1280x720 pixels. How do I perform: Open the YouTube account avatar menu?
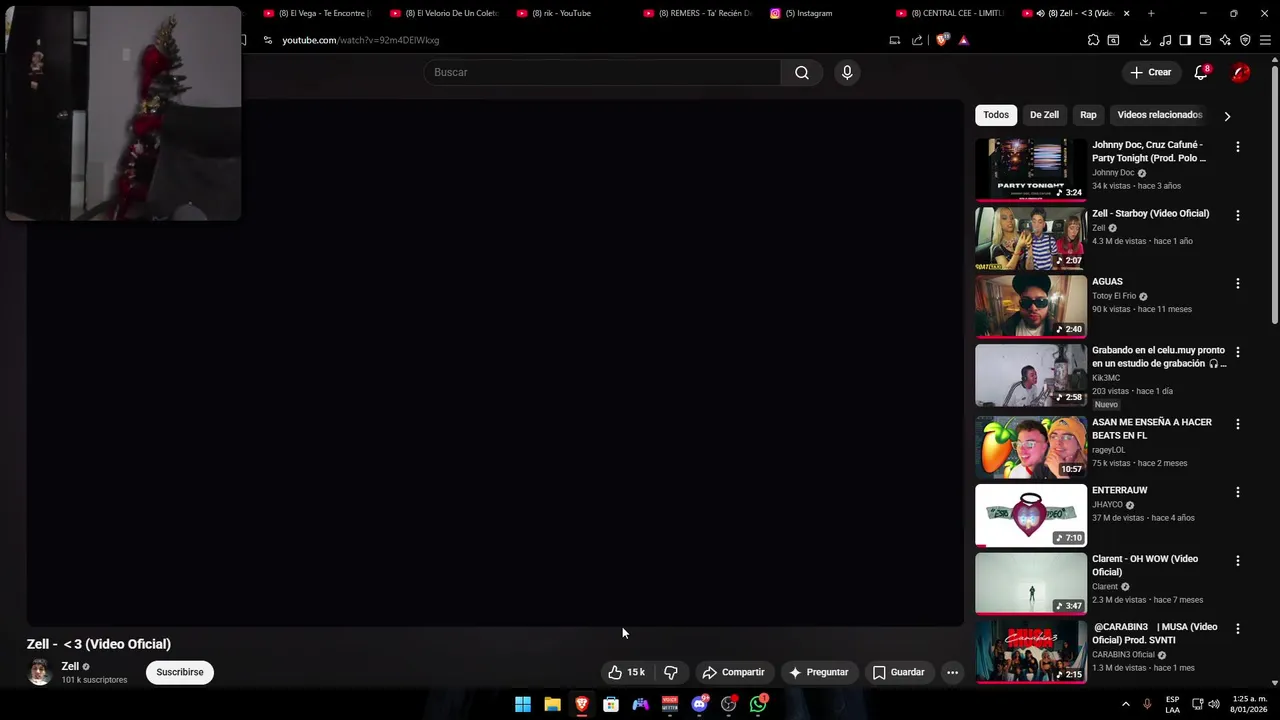click(x=1240, y=72)
